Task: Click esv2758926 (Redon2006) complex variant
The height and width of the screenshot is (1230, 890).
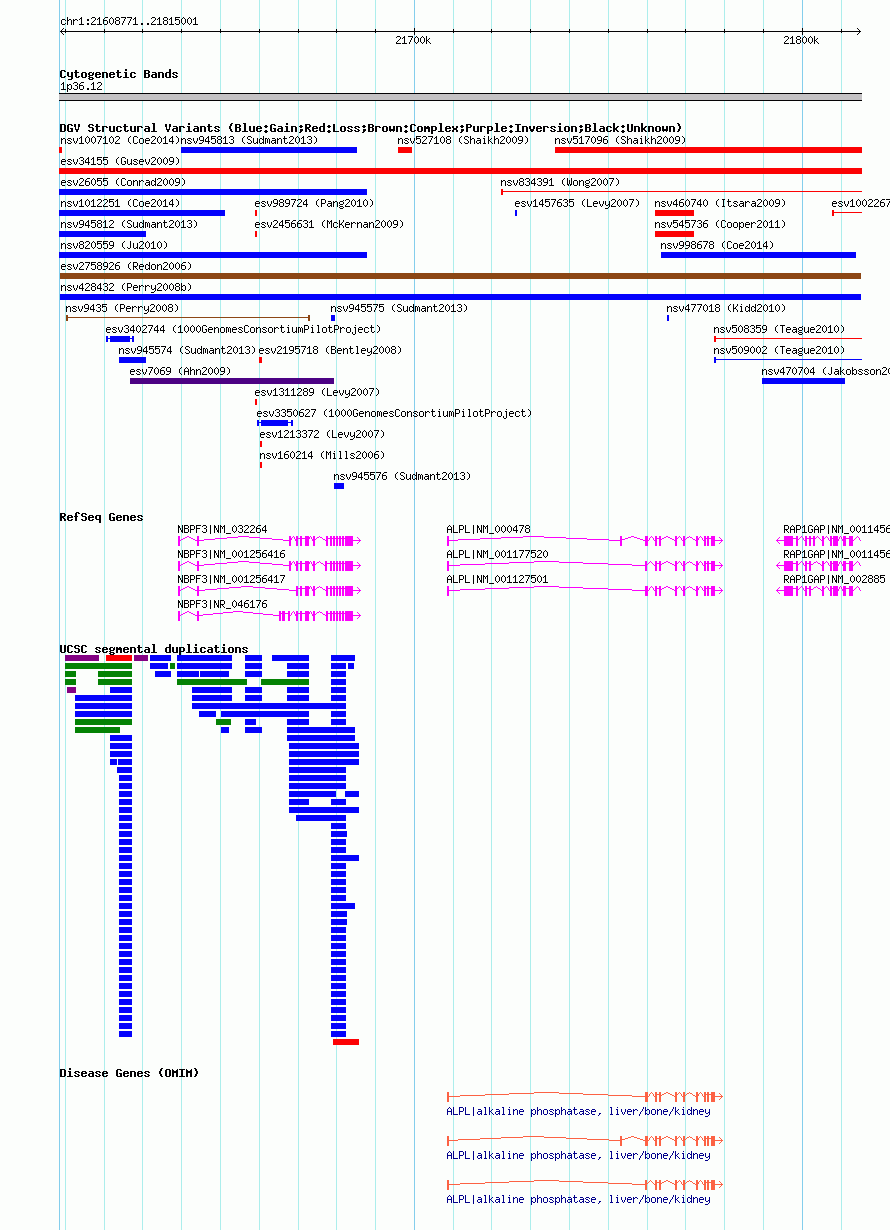Action: [x=460, y=276]
